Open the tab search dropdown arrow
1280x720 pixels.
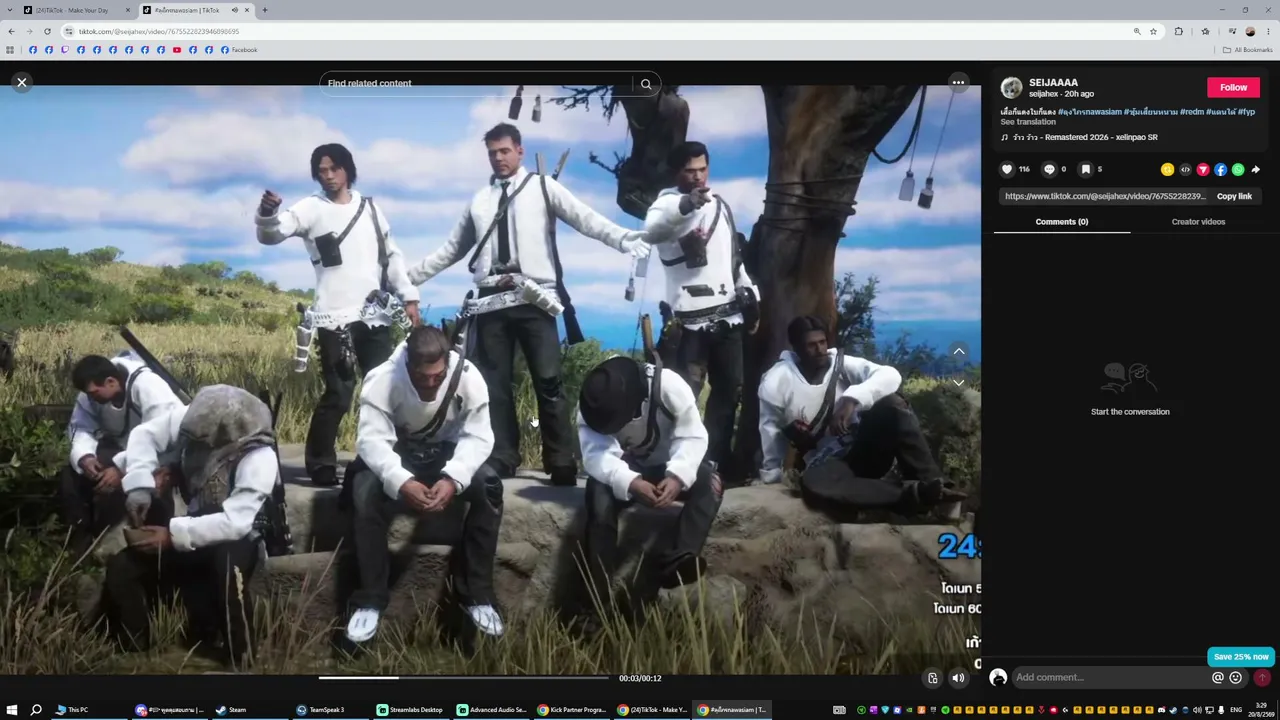pyautogui.click(x=9, y=10)
